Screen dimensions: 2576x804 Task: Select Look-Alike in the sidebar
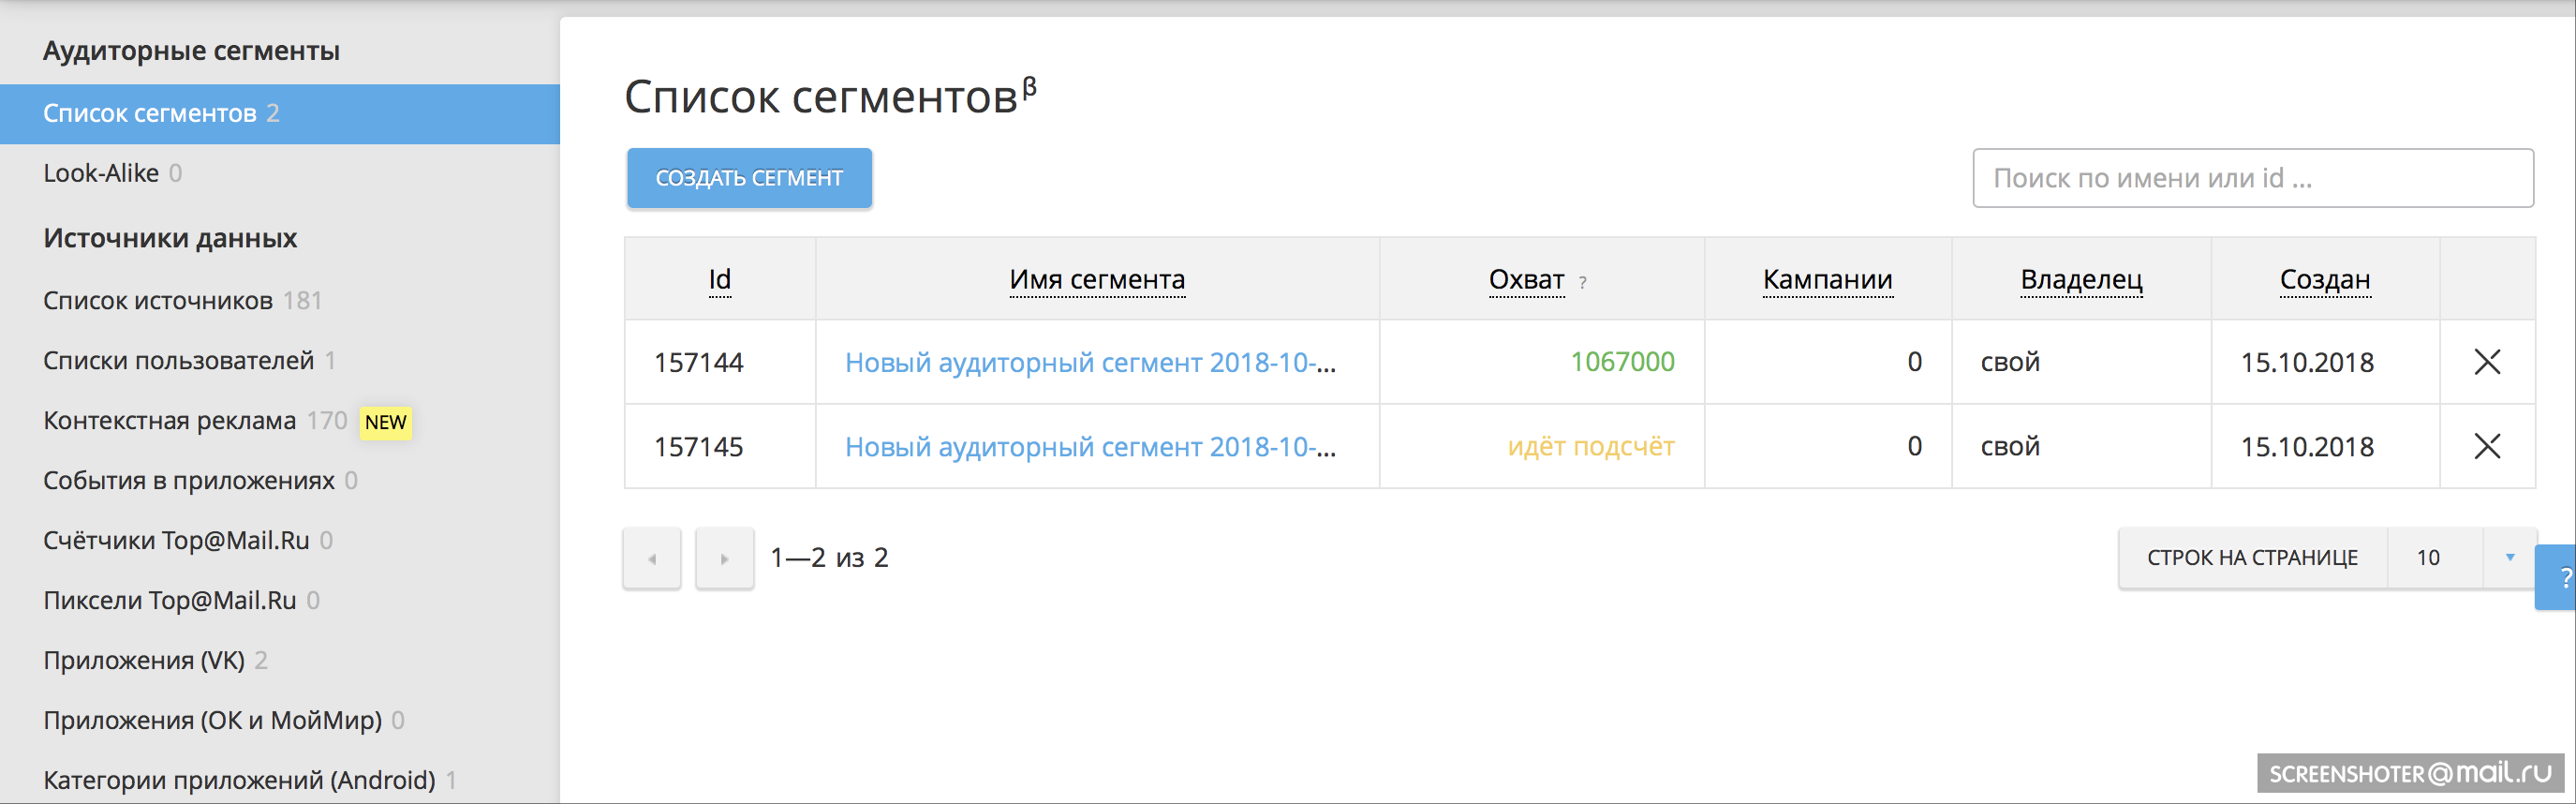coord(101,173)
